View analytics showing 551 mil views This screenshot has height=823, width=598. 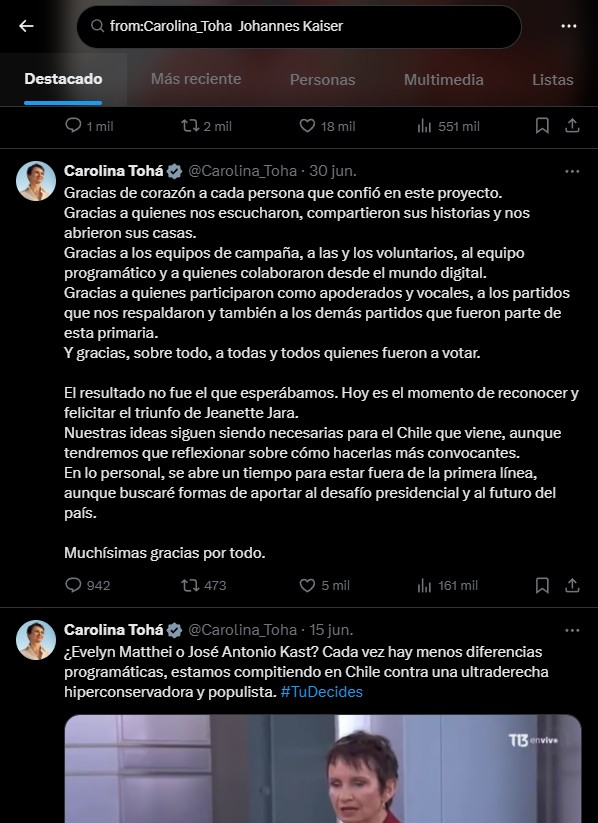(448, 126)
